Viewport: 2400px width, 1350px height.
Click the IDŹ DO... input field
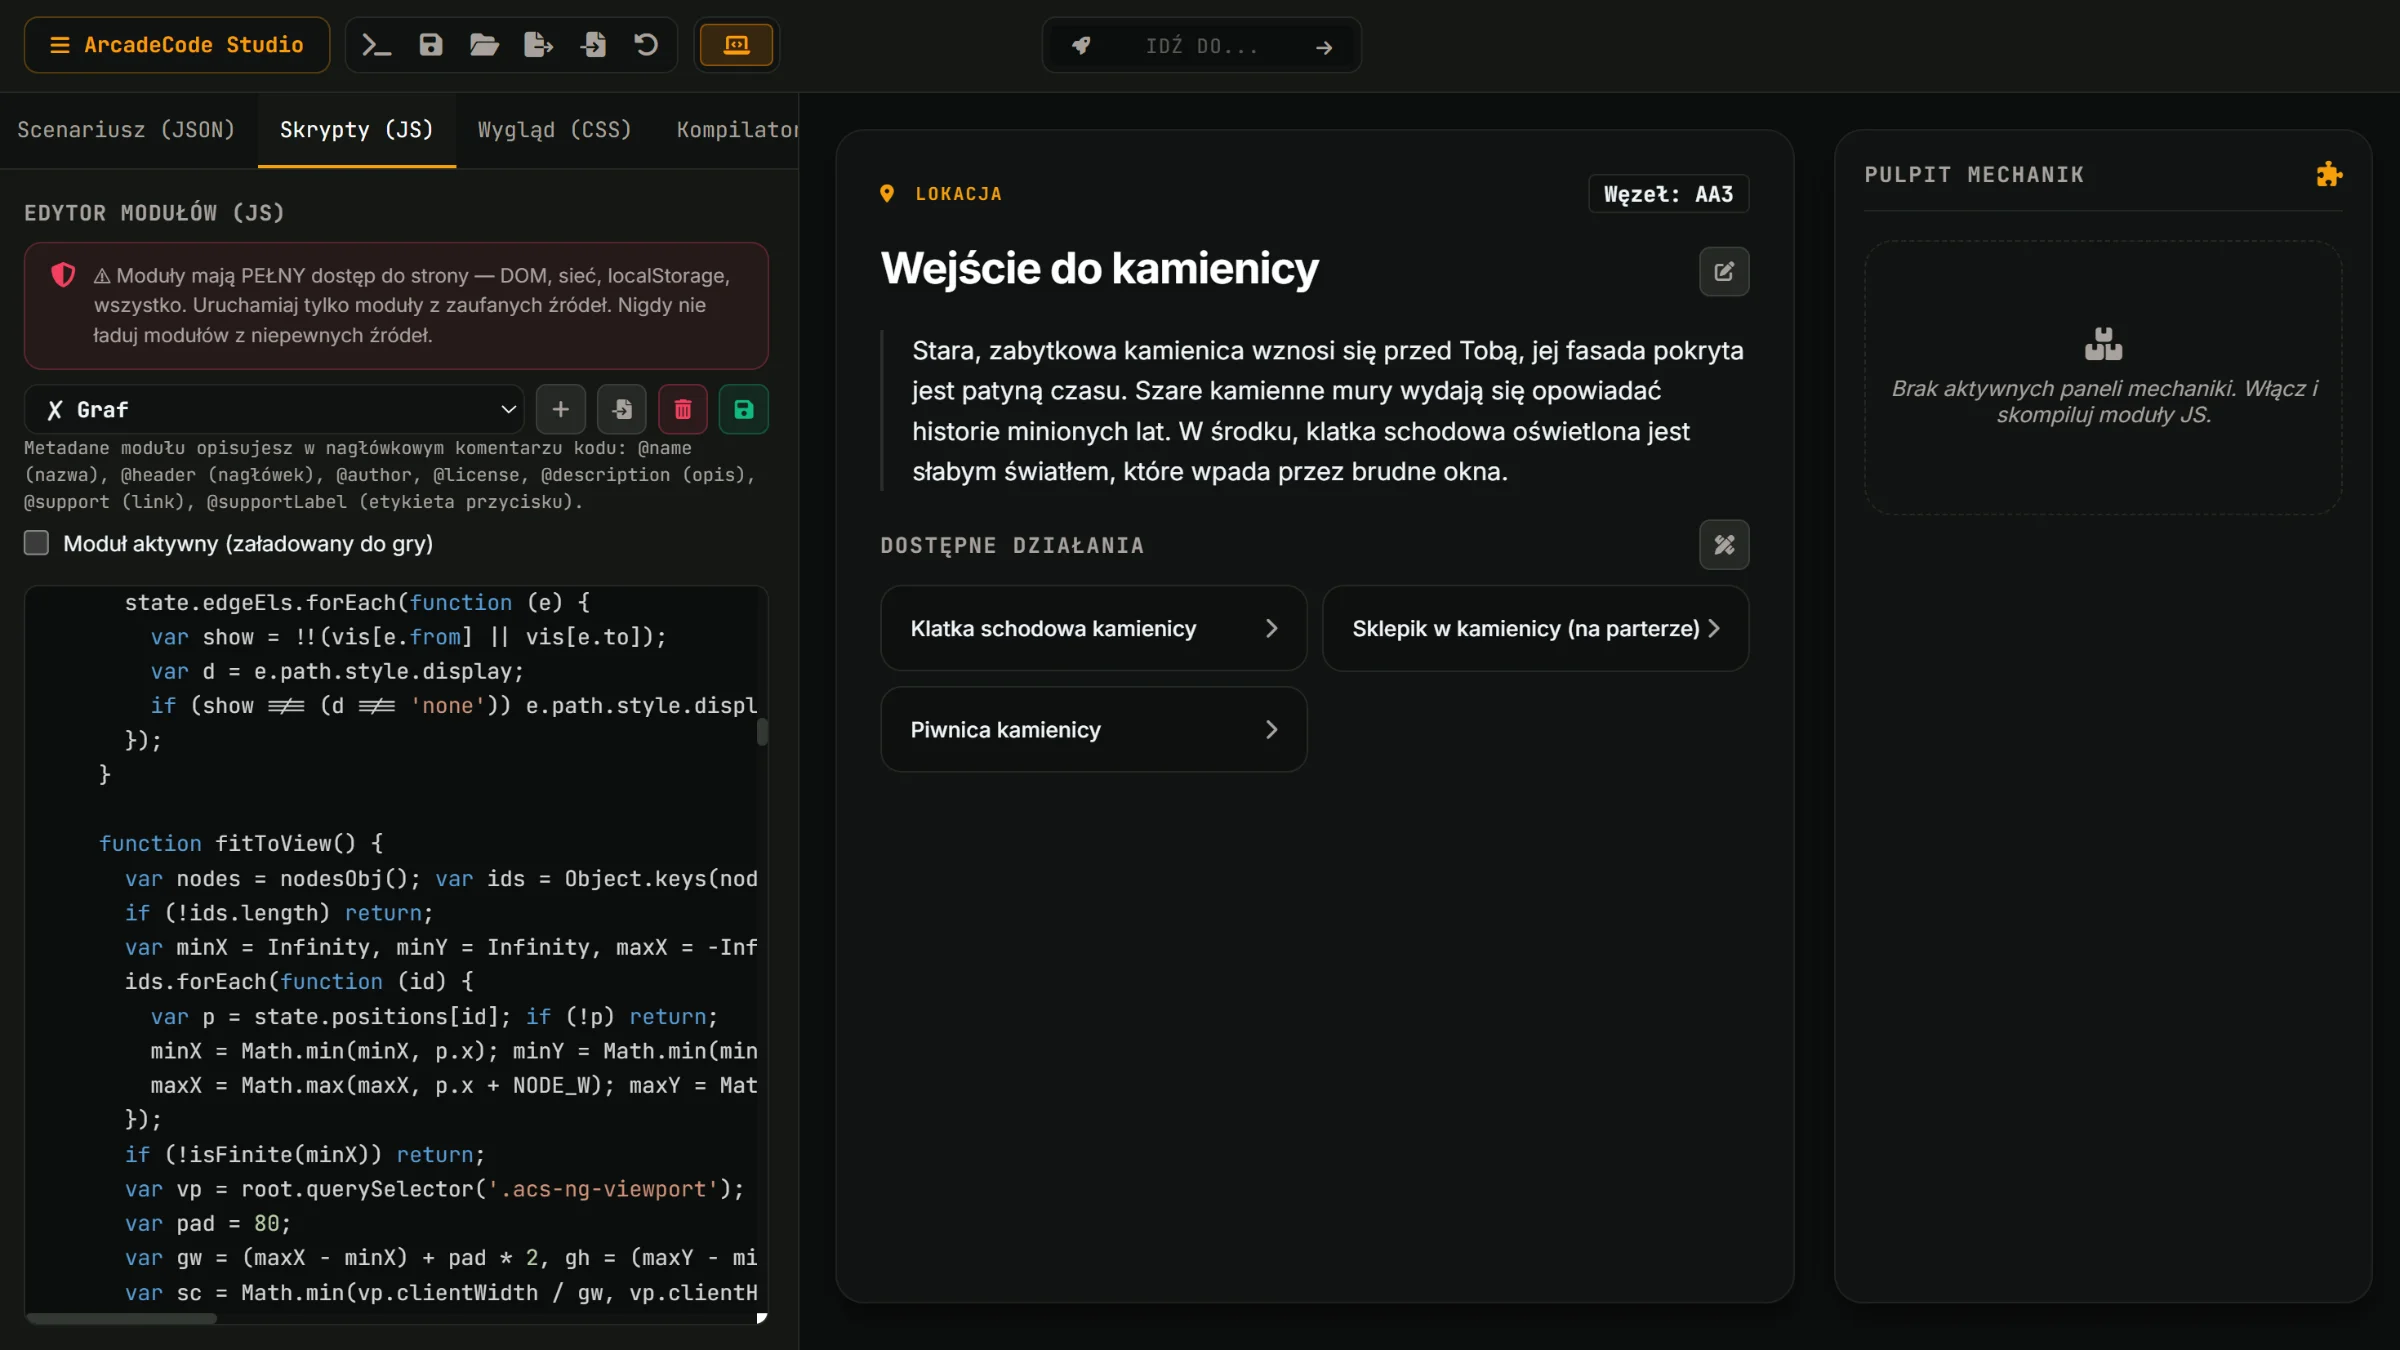point(1201,46)
